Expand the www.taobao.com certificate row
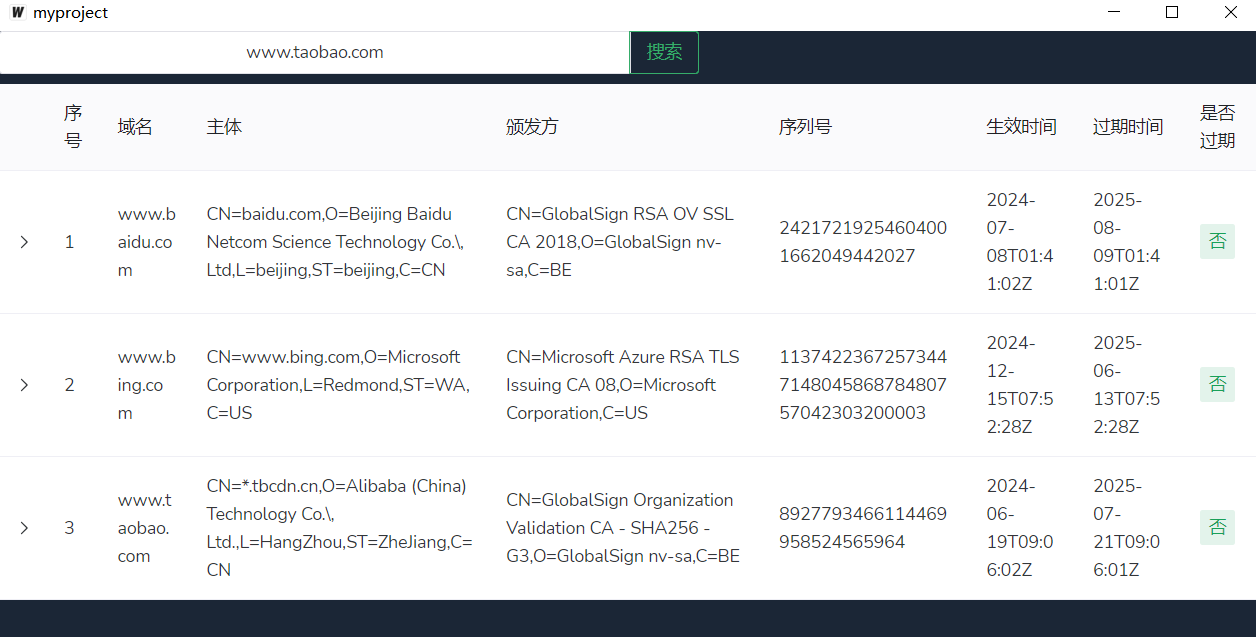 click(x=24, y=528)
